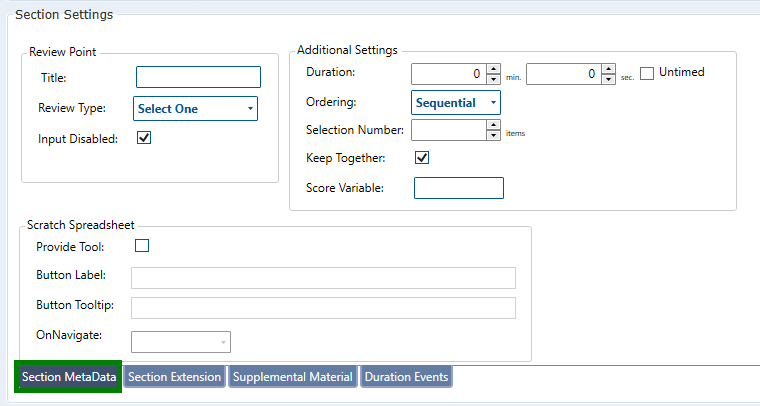This screenshot has height=406, width=760.
Task: Increase Duration minutes with up arrow
Action: tap(493, 68)
